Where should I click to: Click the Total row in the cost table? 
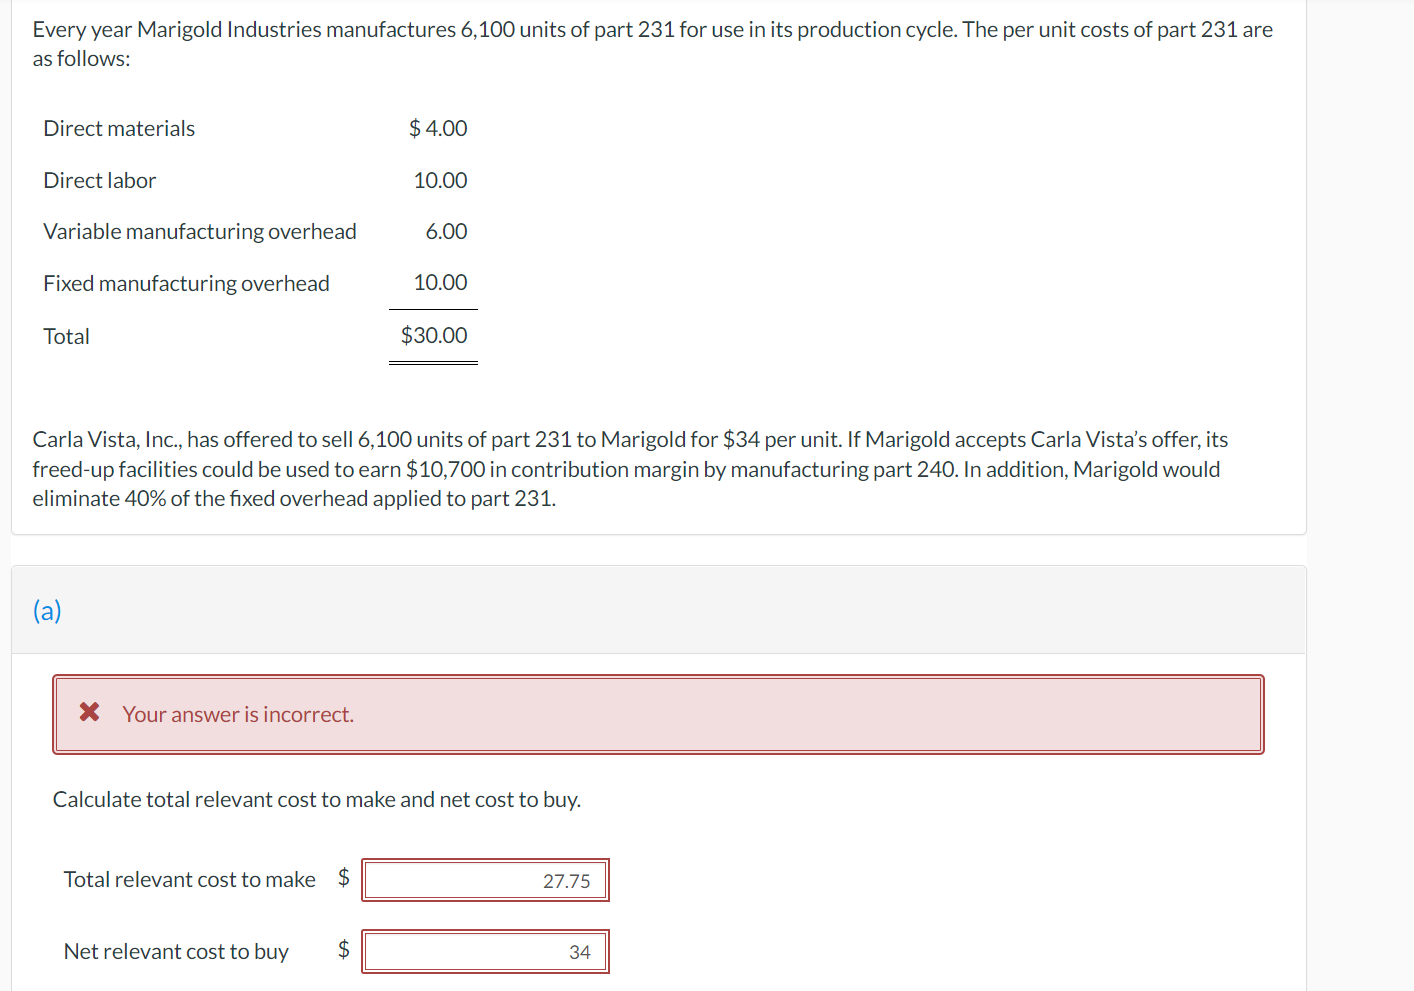pyautogui.click(x=66, y=335)
